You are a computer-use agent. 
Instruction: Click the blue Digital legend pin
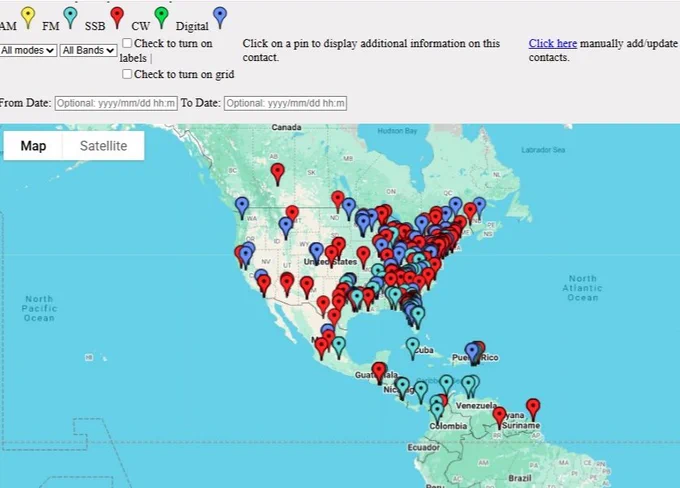(220, 18)
